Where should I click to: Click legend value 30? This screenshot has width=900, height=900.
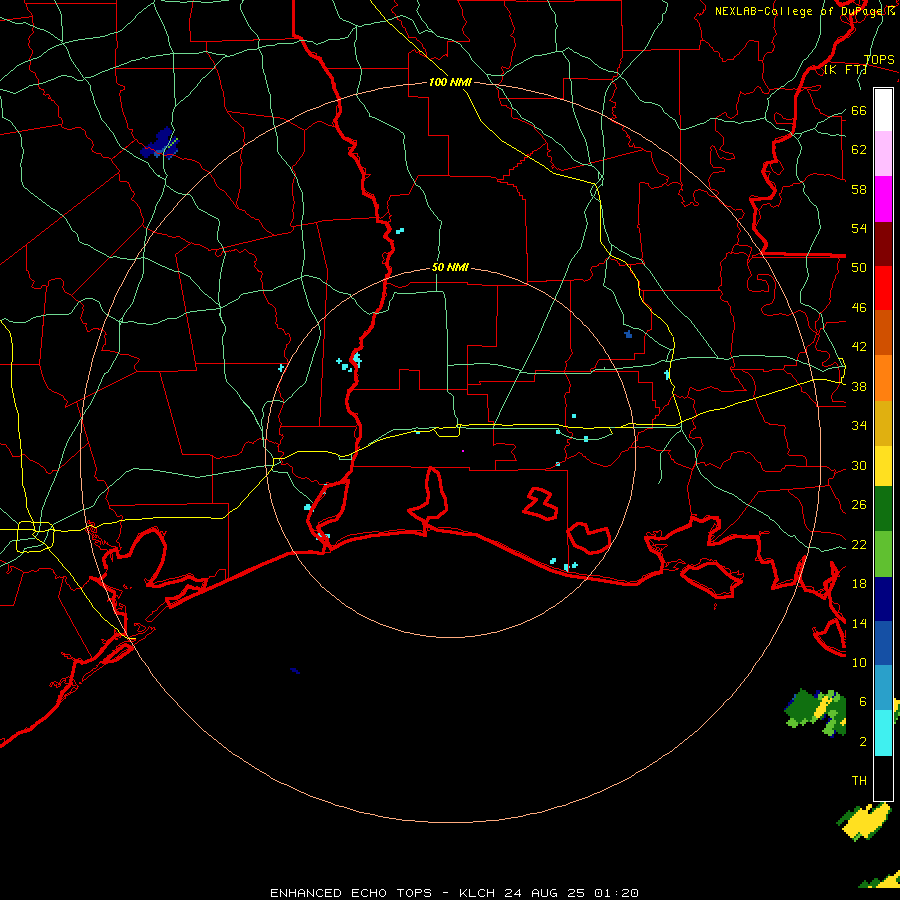[x=859, y=465]
